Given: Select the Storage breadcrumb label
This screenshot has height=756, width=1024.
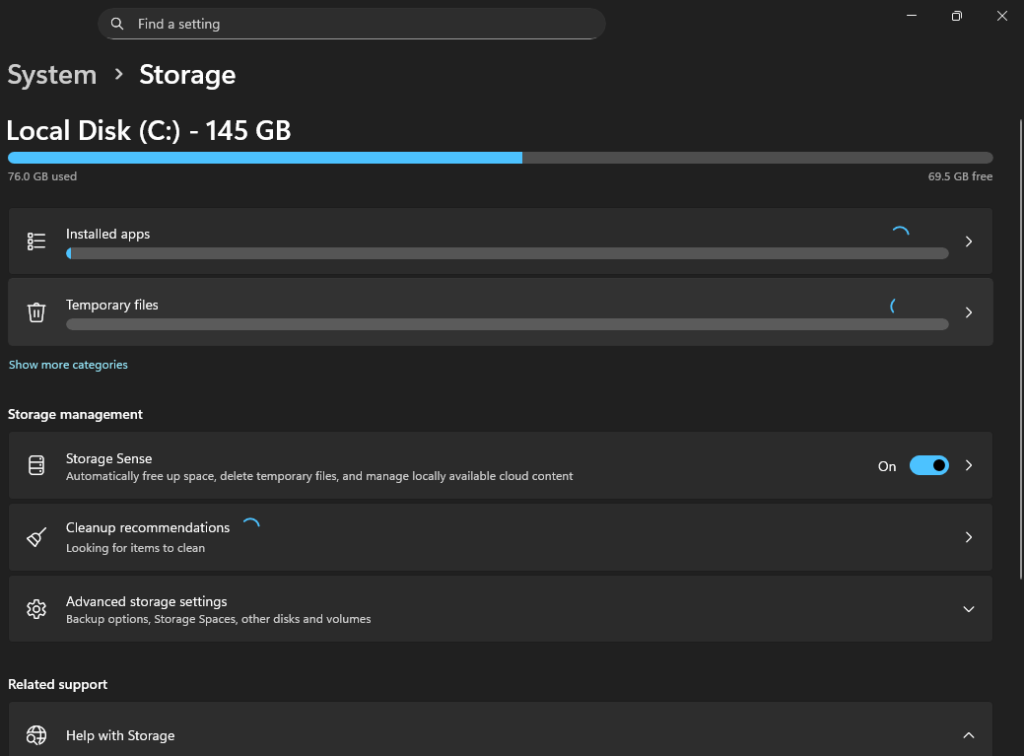Looking at the screenshot, I should pos(187,74).
